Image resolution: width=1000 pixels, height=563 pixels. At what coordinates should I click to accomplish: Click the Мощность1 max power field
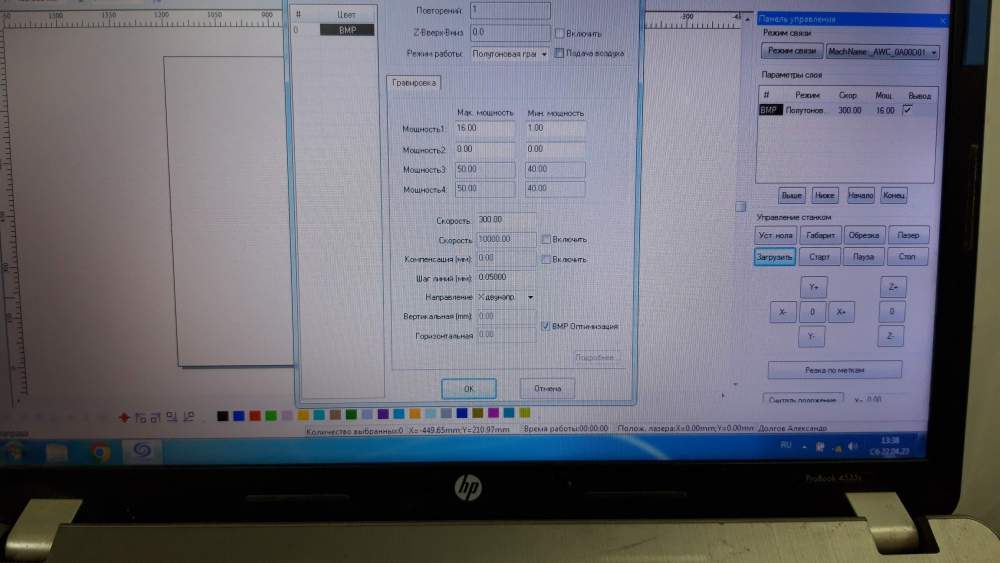[484, 129]
